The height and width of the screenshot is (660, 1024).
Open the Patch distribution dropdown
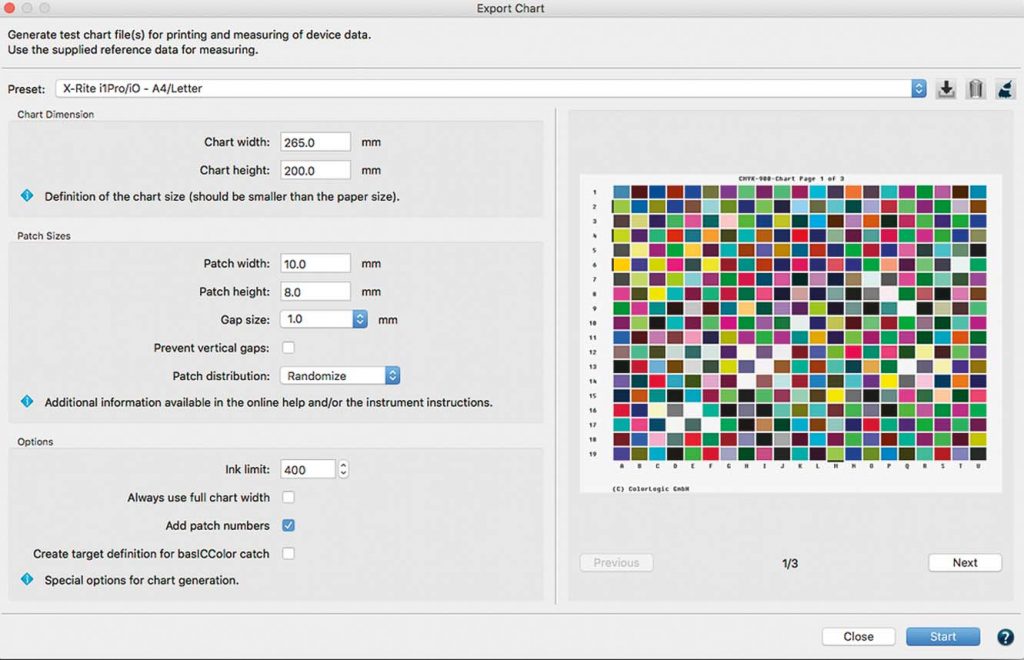click(391, 375)
